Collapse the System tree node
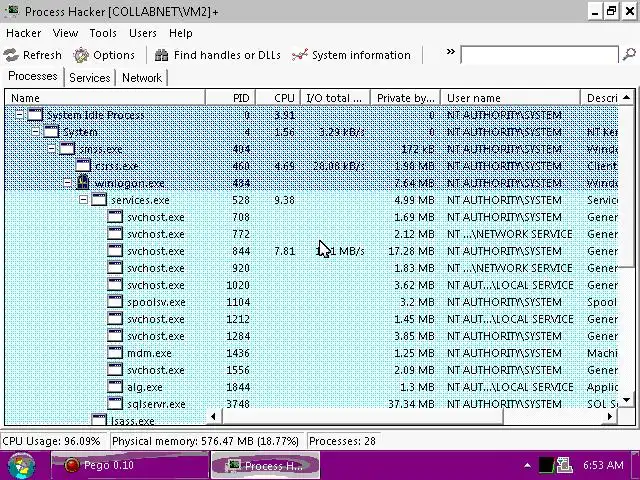The height and width of the screenshot is (480, 640). coord(35,131)
